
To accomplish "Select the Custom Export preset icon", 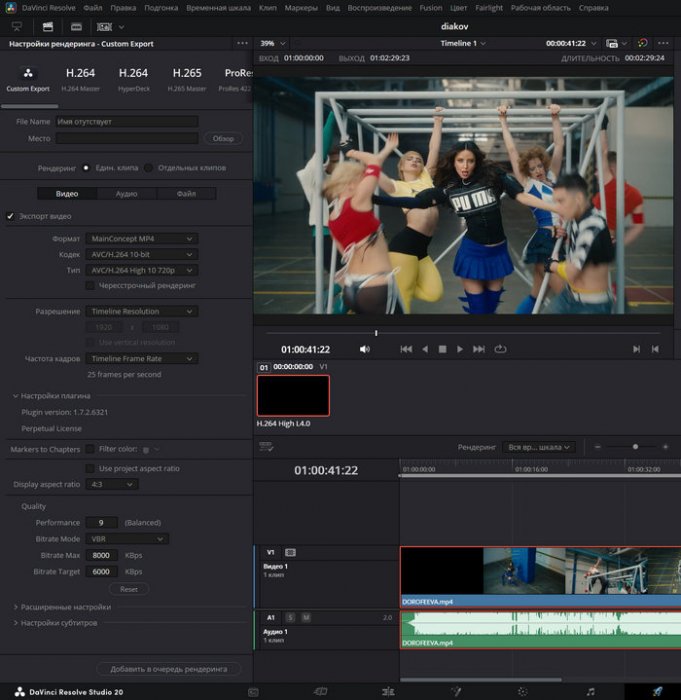I will click(x=28, y=74).
